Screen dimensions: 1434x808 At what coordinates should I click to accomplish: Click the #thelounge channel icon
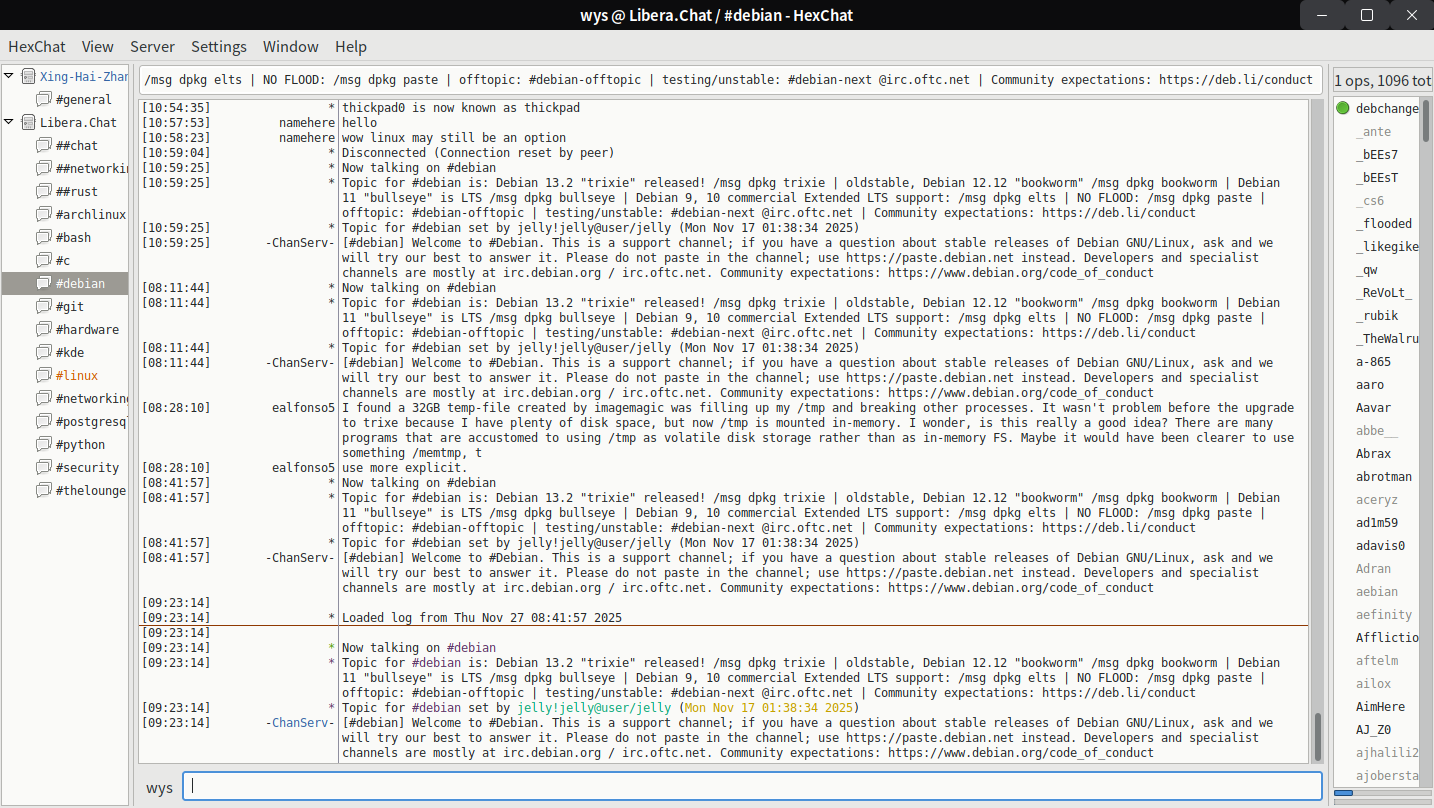[43, 490]
